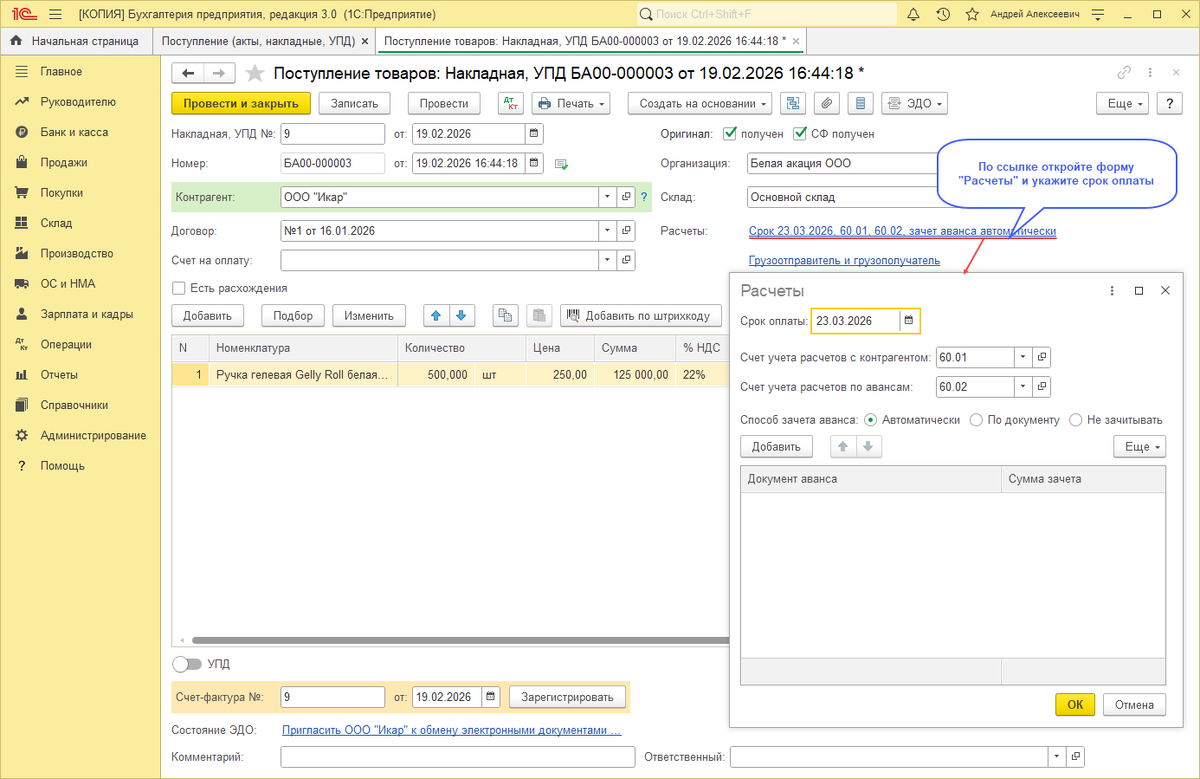Click the table horizontal scrollbar

click(460, 640)
